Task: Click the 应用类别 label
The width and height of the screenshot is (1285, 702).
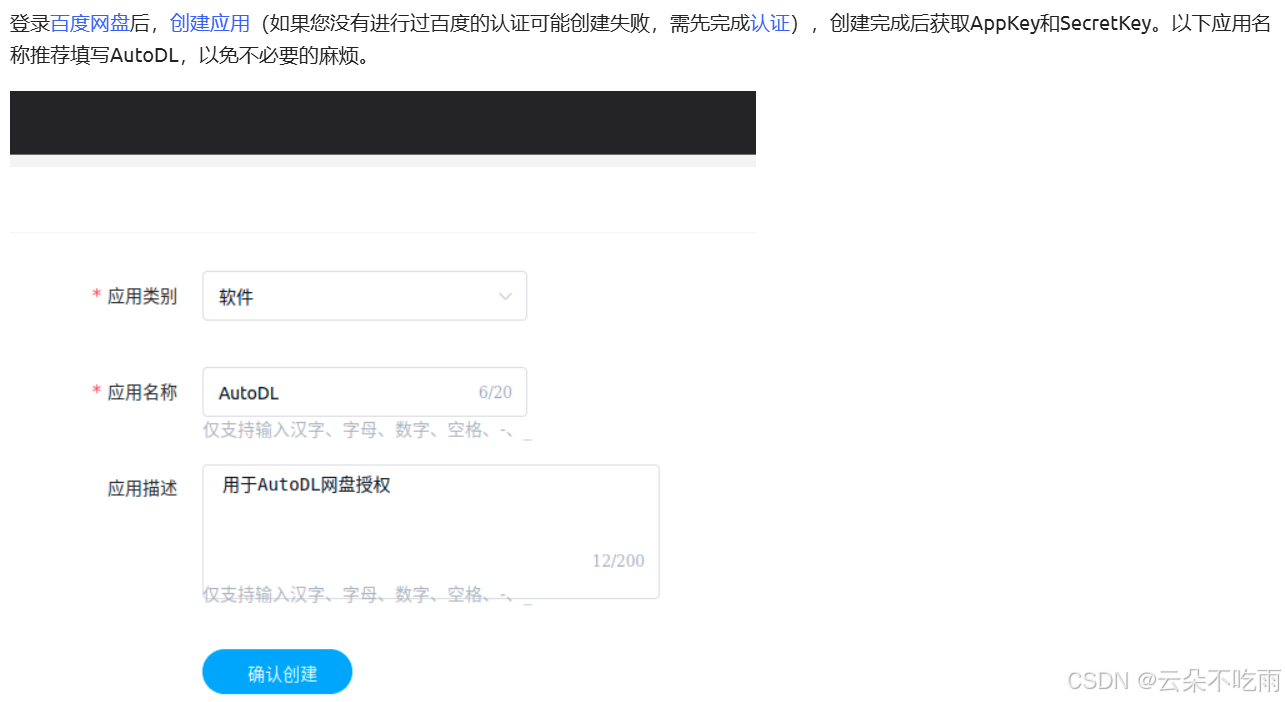Action: pyautogui.click(x=142, y=296)
